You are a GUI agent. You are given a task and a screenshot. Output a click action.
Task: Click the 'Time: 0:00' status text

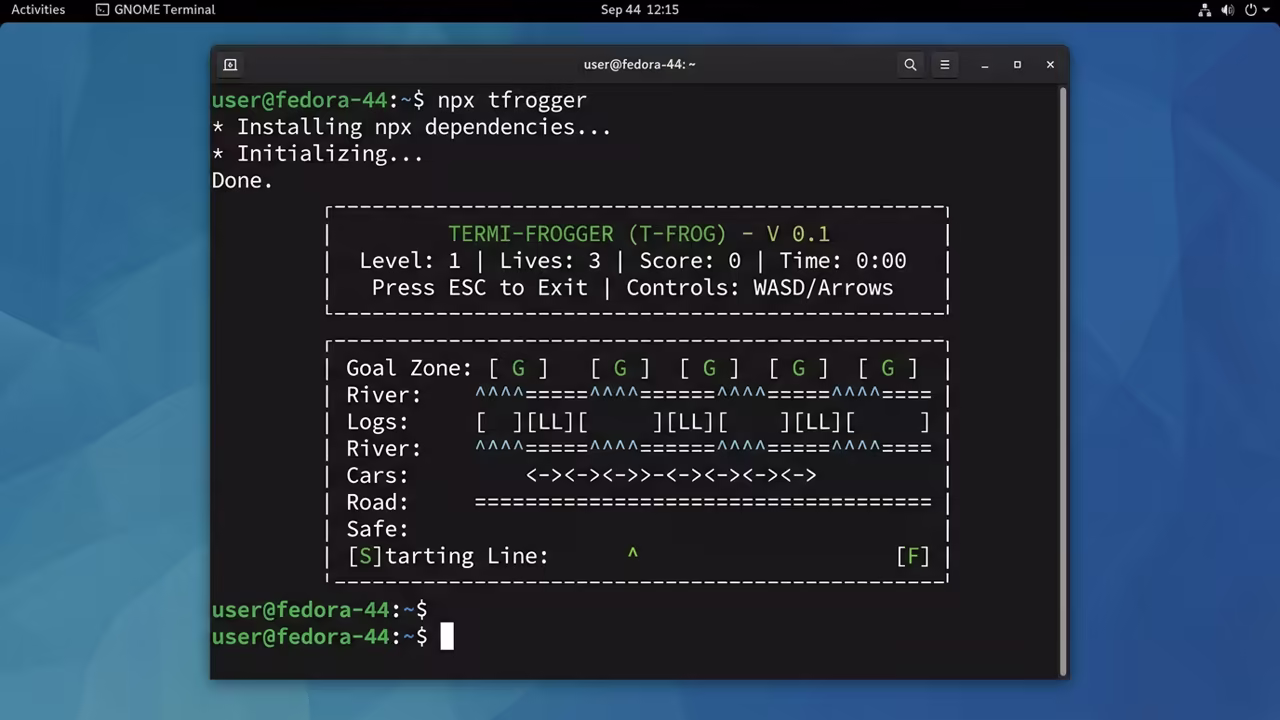tap(843, 261)
